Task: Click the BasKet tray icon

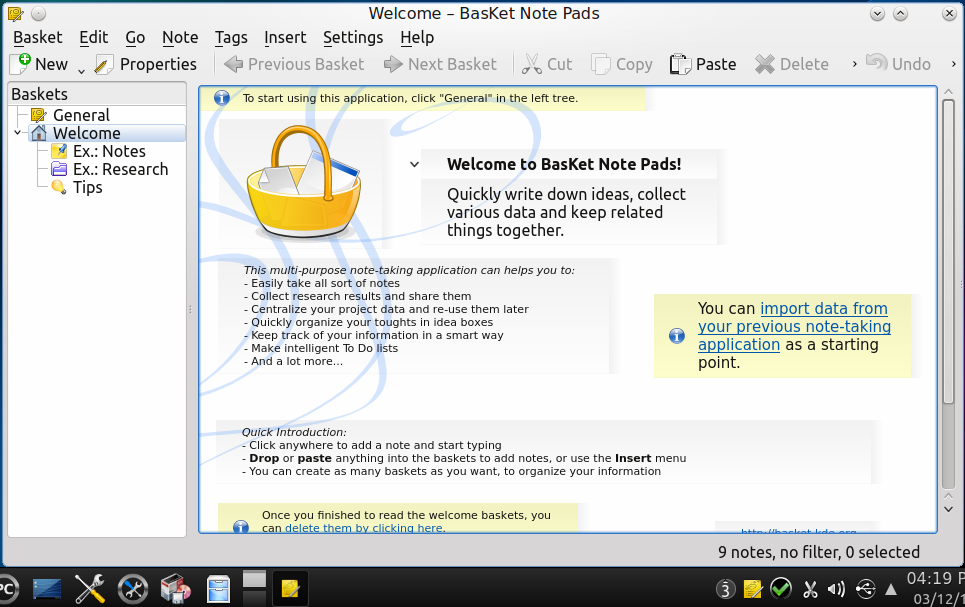Action: (753, 589)
